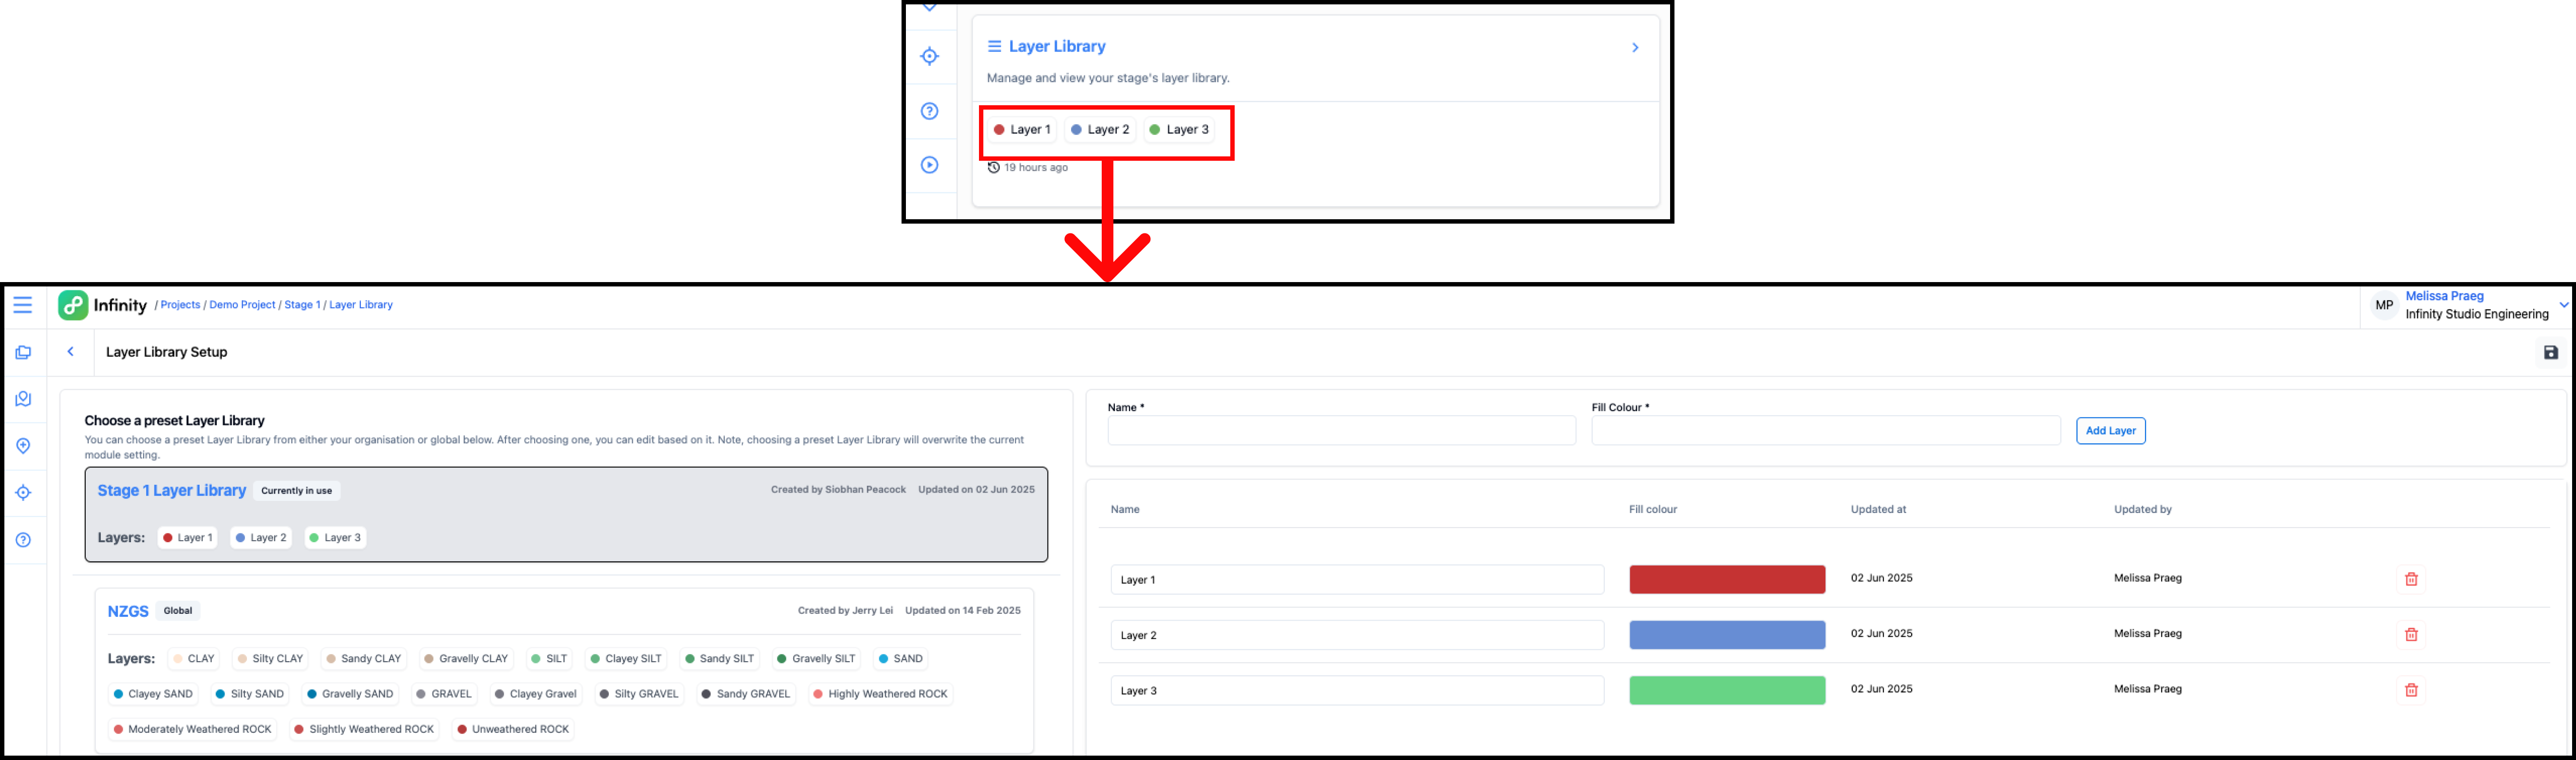The height and width of the screenshot is (760, 2576).
Task: Click the Created by Siobhan Peacock text
Action: [838, 490]
